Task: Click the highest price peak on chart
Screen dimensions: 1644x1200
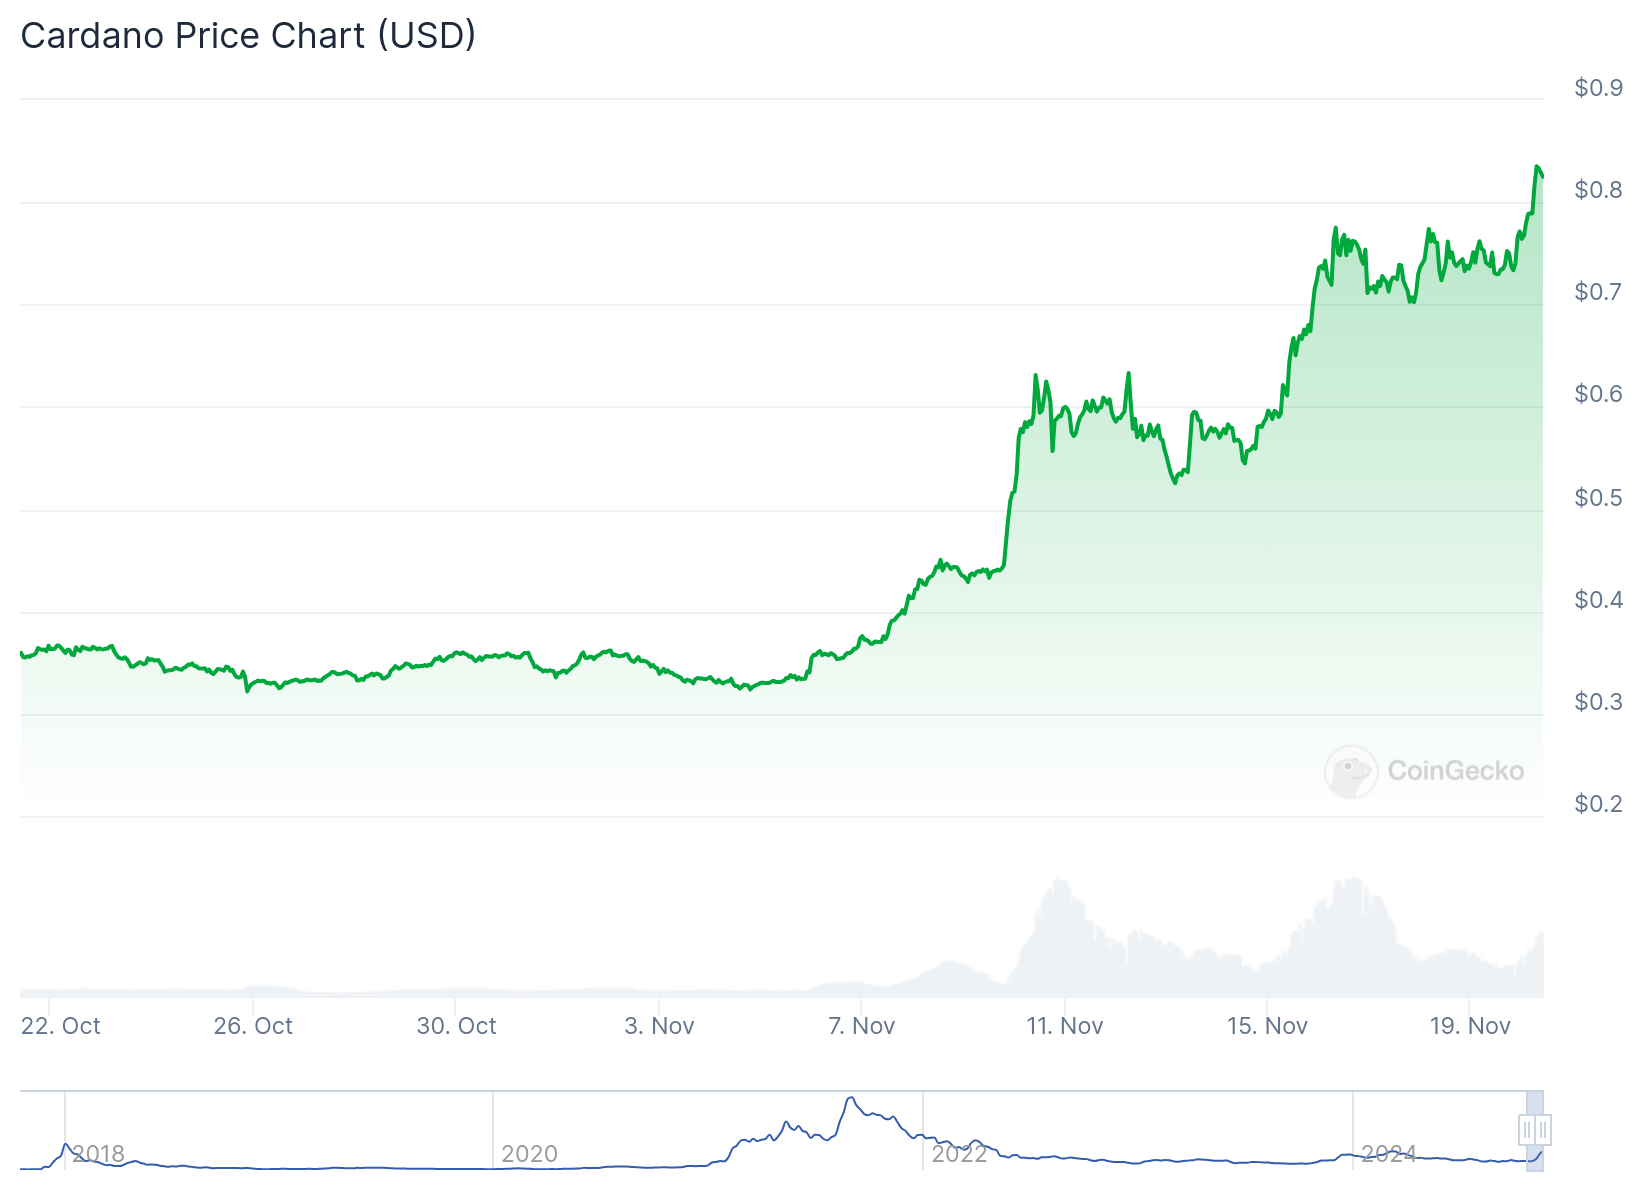Action: (1537, 167)
